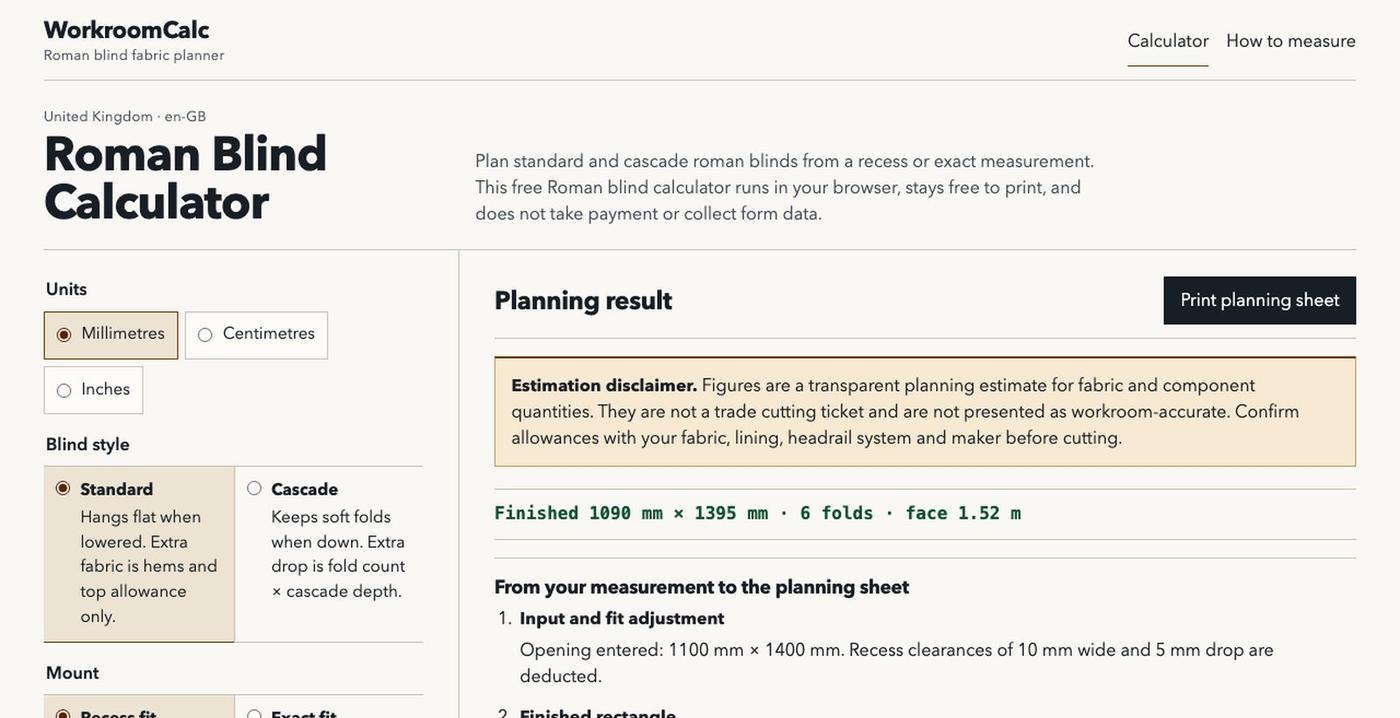Go to the How to measure page

(1291, 41)
